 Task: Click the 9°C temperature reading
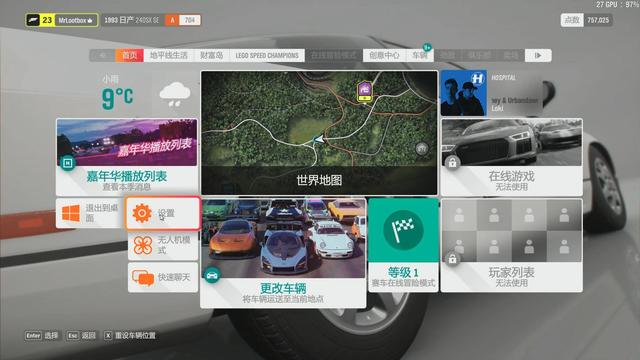click(x=118, y=98)
